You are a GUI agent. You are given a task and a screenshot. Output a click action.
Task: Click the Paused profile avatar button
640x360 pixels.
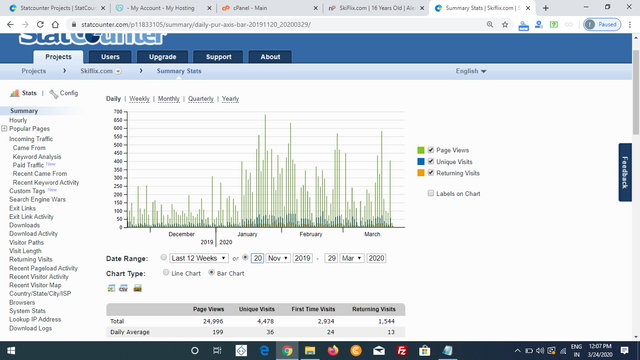(x=602, y=24)
